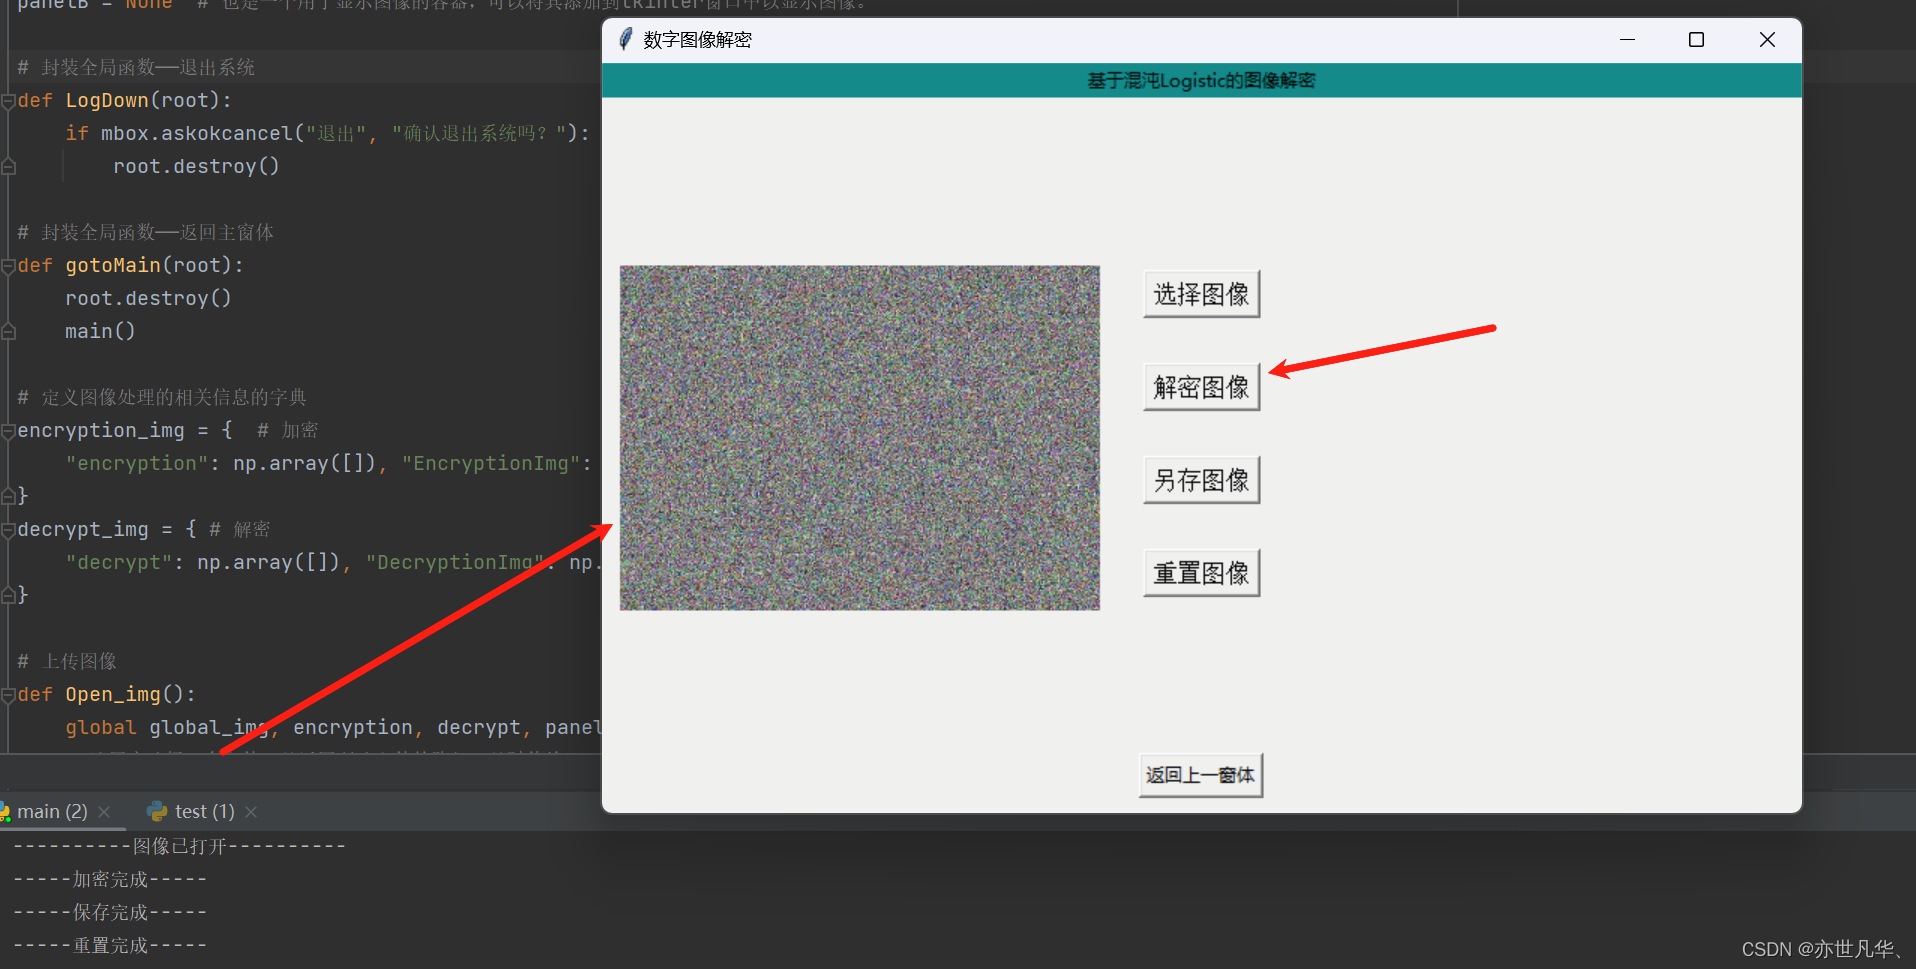Image resolution: width=1916 pixels, height=969 pixels.
Task: Click the mbox.askokcancel code line
Action: [328, 133]
